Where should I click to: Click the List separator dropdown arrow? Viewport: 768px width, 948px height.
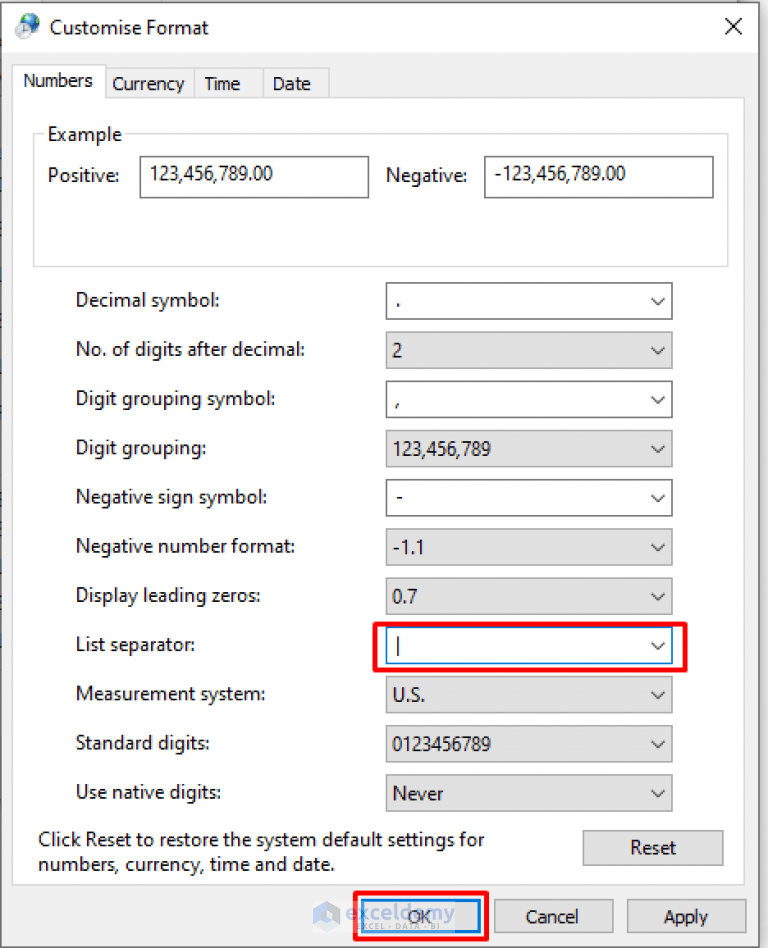click(658, 646)
